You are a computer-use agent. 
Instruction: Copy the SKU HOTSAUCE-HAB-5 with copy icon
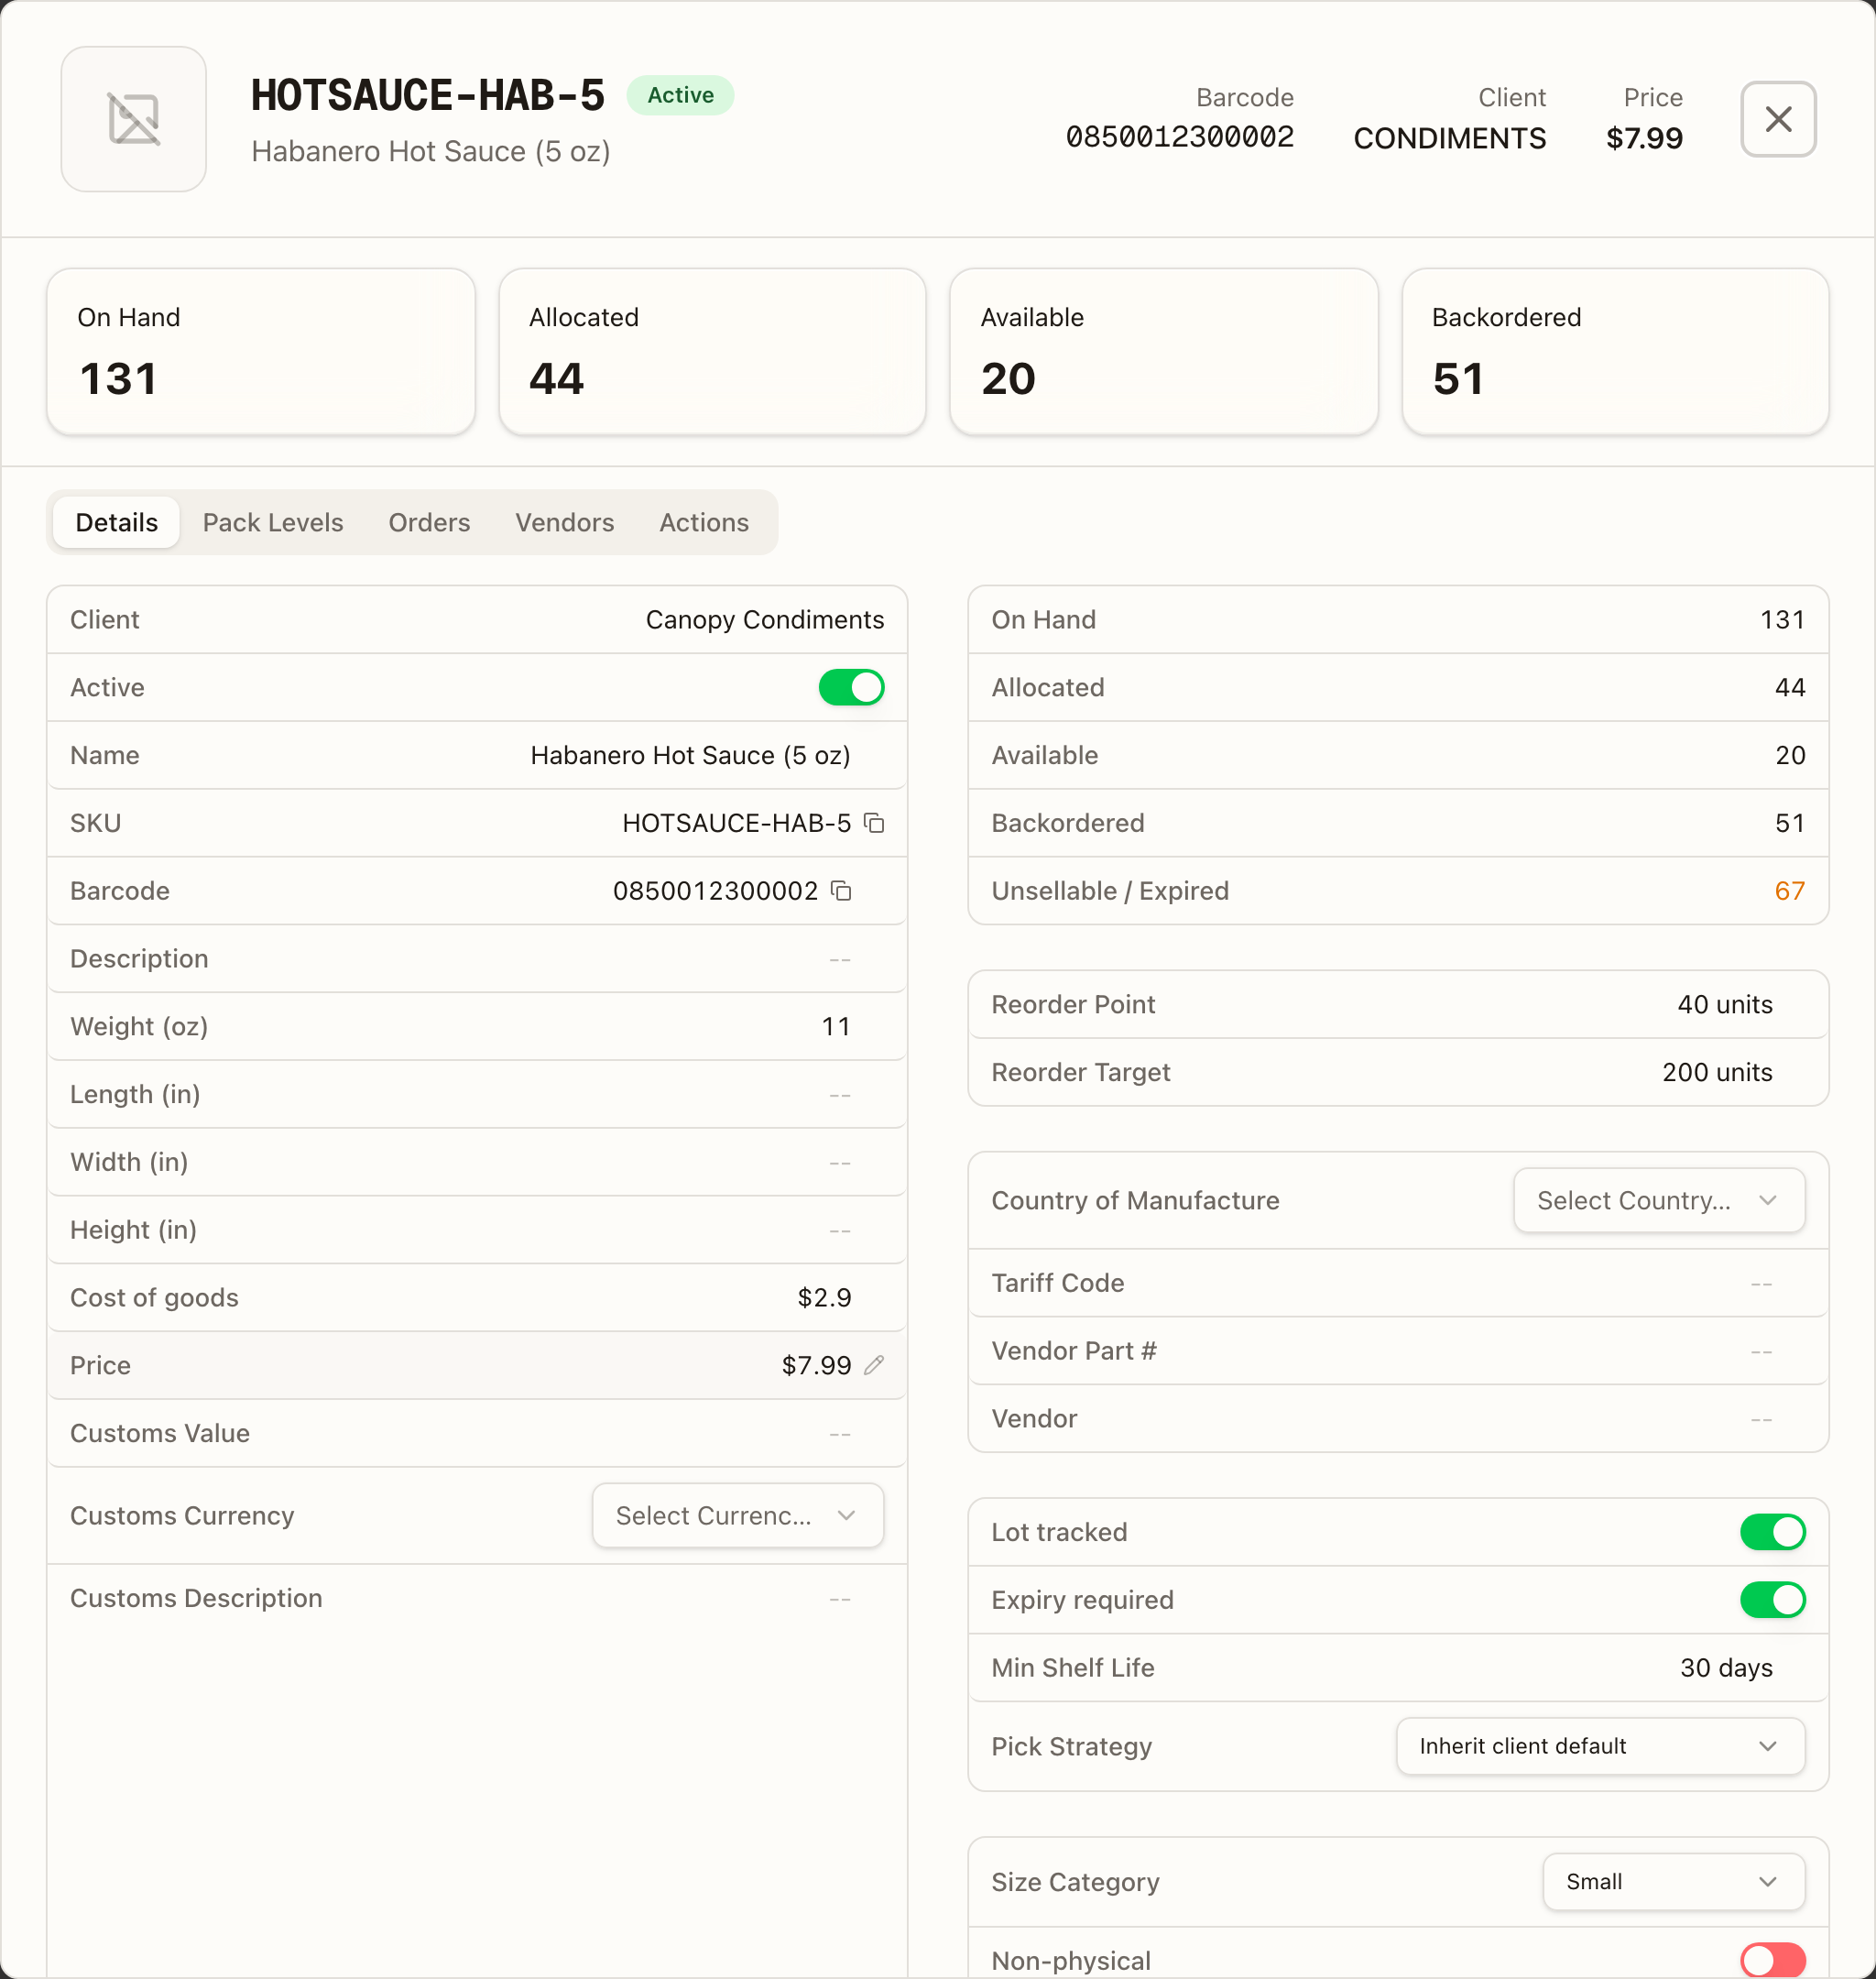874,823
